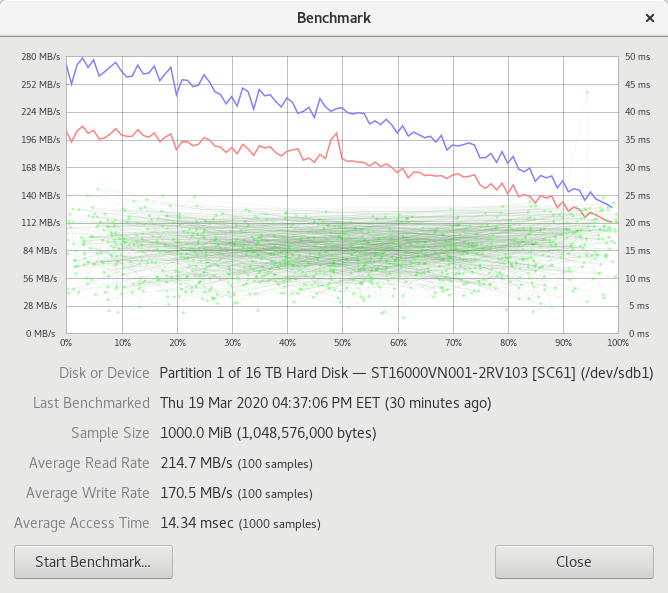Click the 56 MB/s axis label
The image size is (668, 593).
(40, 279)
